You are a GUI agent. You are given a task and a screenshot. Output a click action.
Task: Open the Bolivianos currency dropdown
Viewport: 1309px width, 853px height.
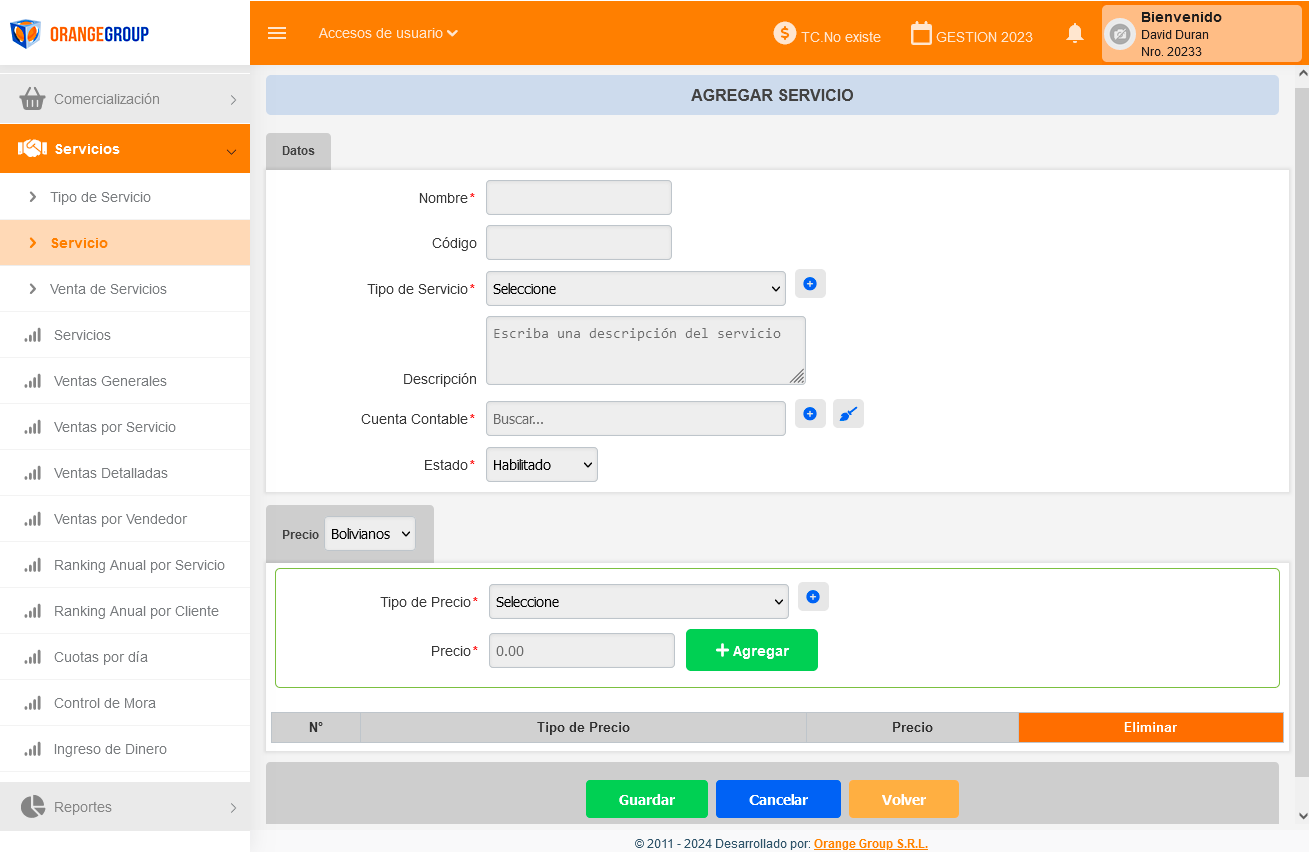[x=370, y=534]
